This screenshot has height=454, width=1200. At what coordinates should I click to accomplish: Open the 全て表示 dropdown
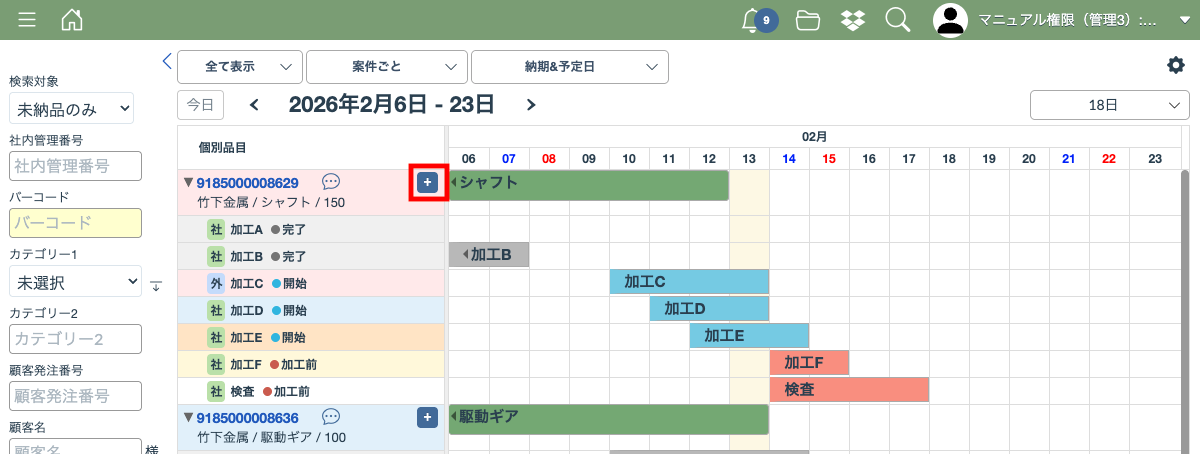tap(240, 67)
